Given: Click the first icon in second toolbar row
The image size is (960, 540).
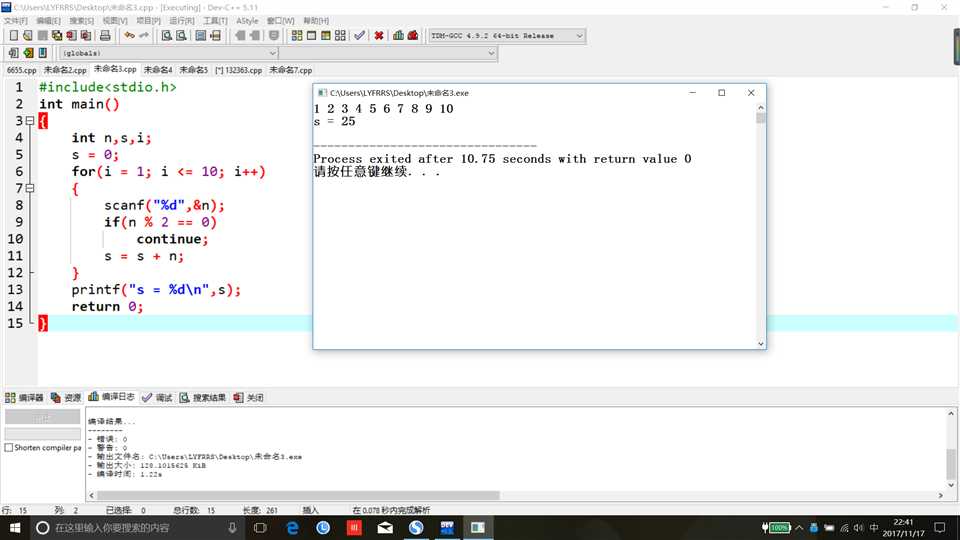Looking at the screenshot, I should 13,53.
